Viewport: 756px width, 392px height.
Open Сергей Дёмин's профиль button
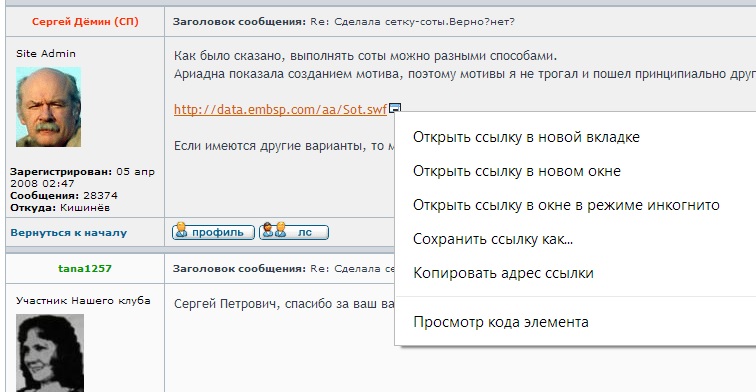(x=213, y=232)
